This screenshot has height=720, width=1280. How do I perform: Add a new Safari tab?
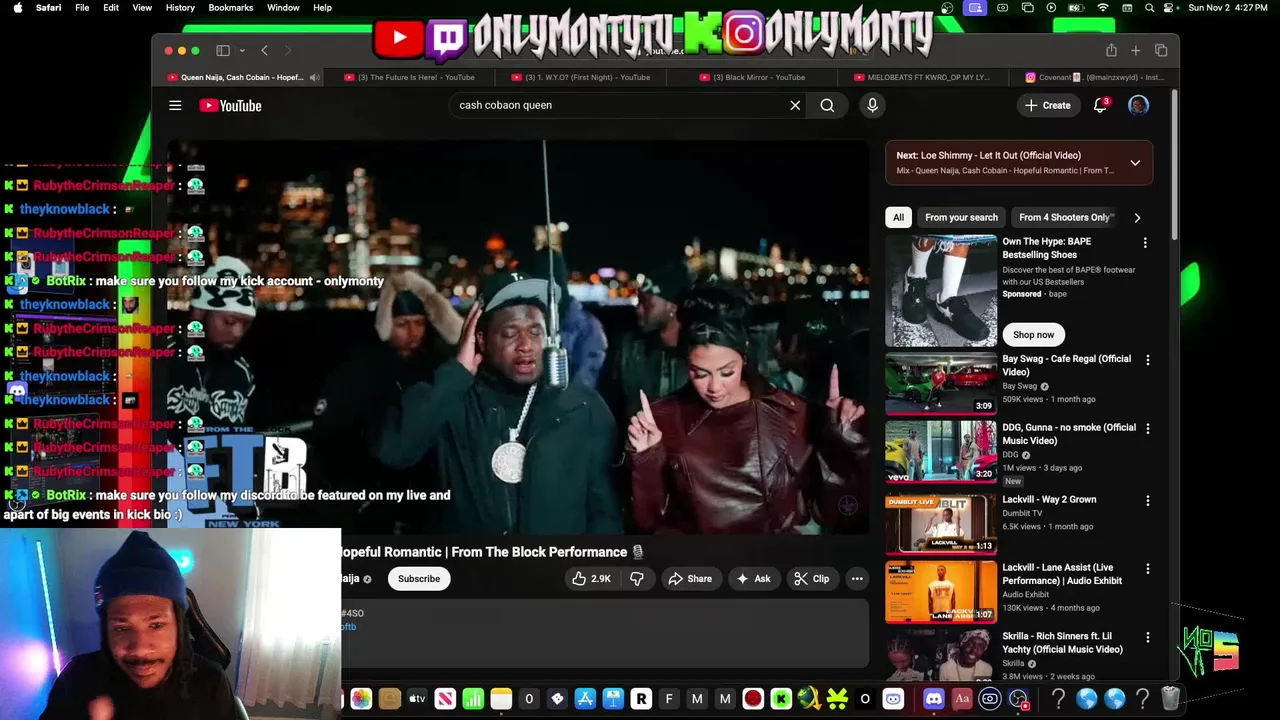tap(1135, 50)
